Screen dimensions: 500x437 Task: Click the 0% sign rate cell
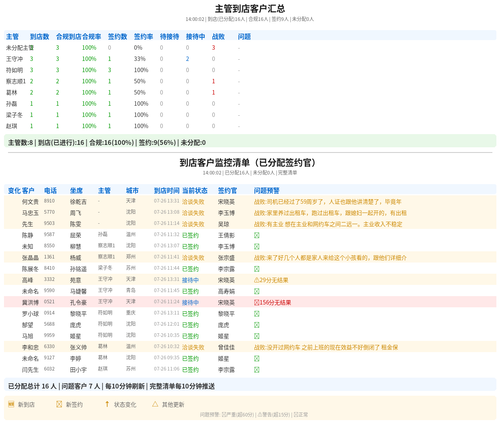pyautogui.click(x=138, y=48)
